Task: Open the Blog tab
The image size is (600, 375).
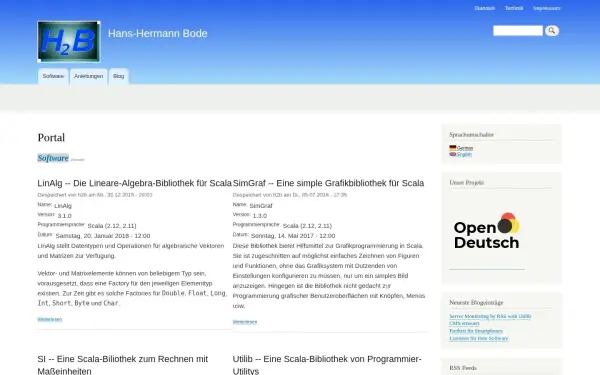Action: (x=119, y=76)
